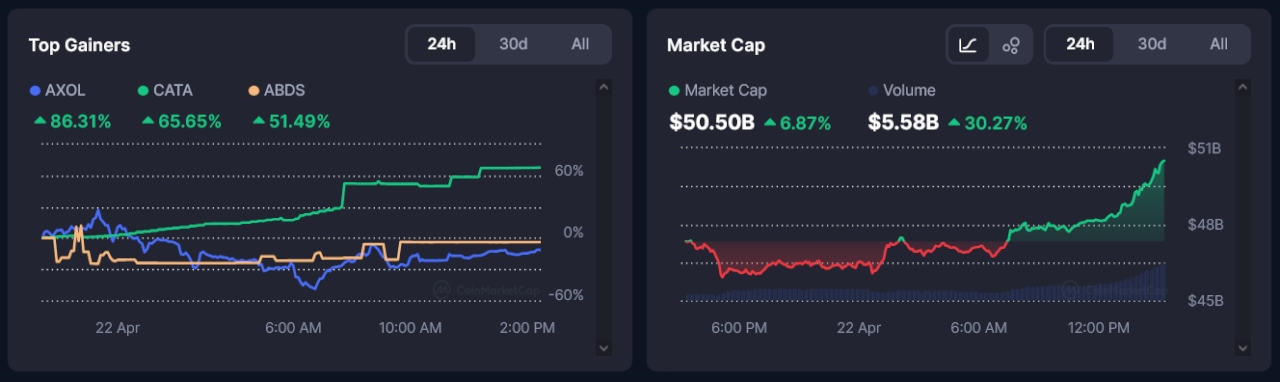
Task: Select All tab in Market Cap panel
Action: coord(1218,44)
